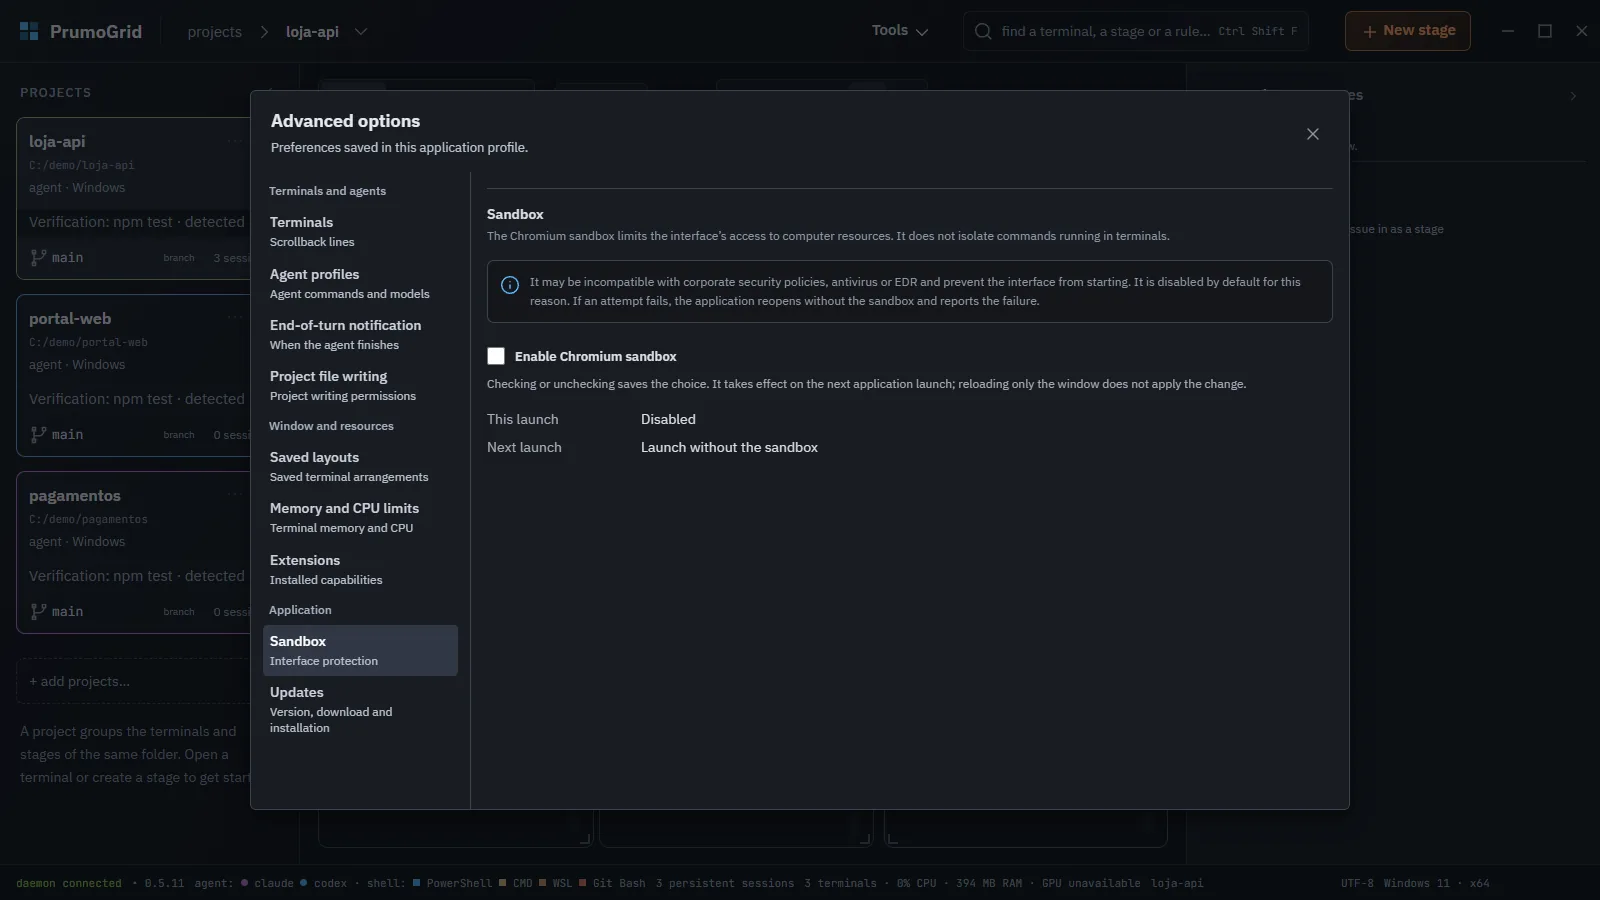Click the search magnifier icon
1600x900 pixels.
pyautogui.click(x=983, y=31)
